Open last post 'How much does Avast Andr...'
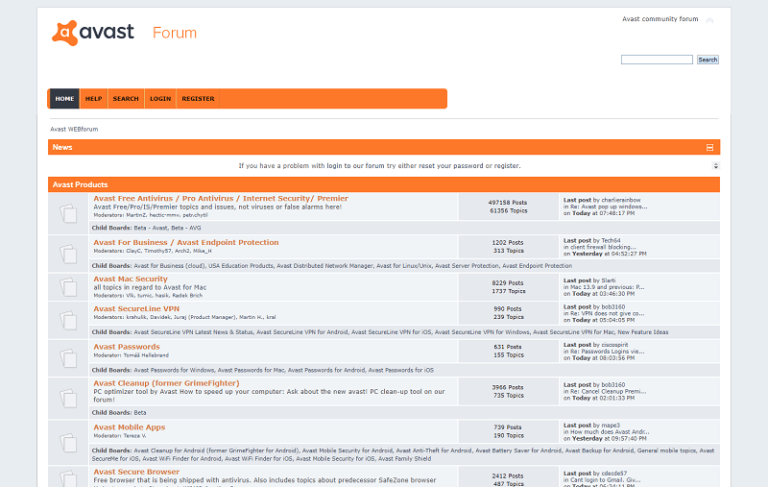This screenshot has width=768, height=487. (x=610, y=432)
